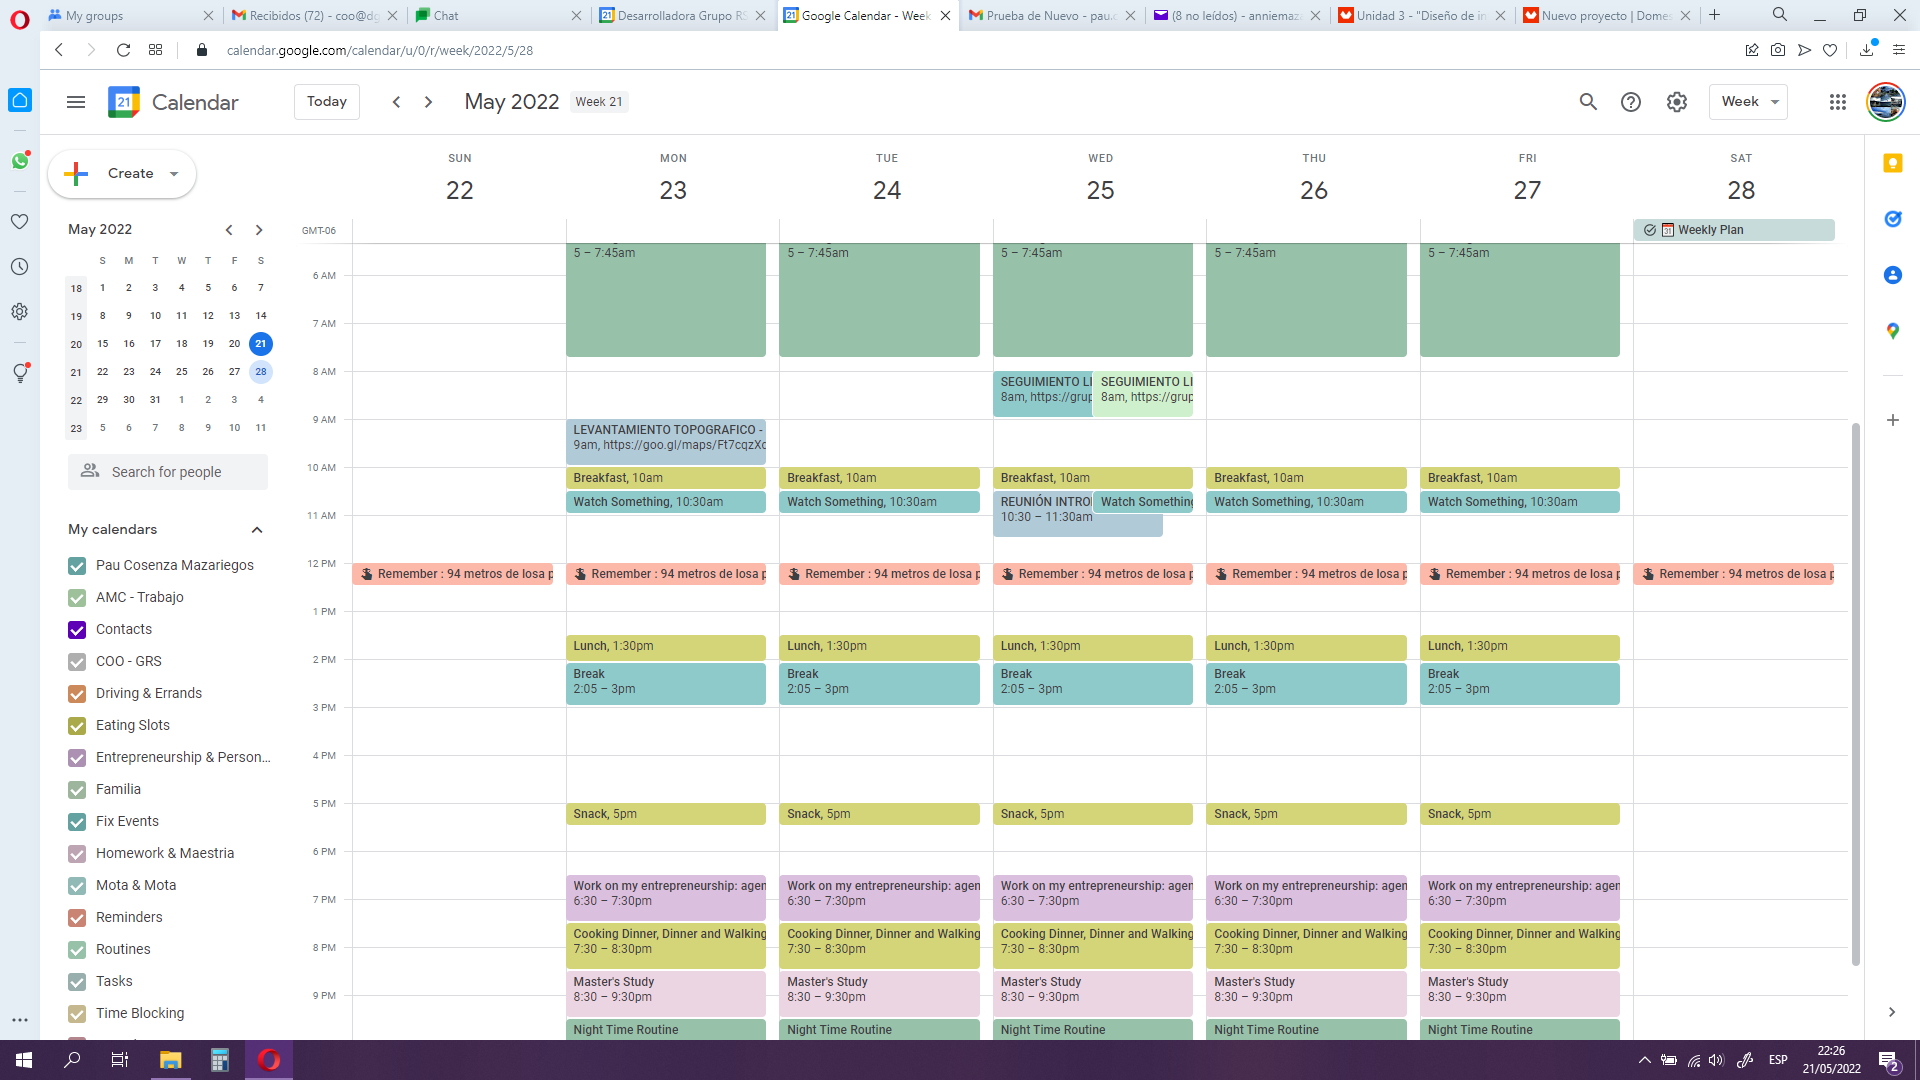Toggle Time Blocking calendar checkbox
The image size is (1920, 1080).
tap(77, 1014)
